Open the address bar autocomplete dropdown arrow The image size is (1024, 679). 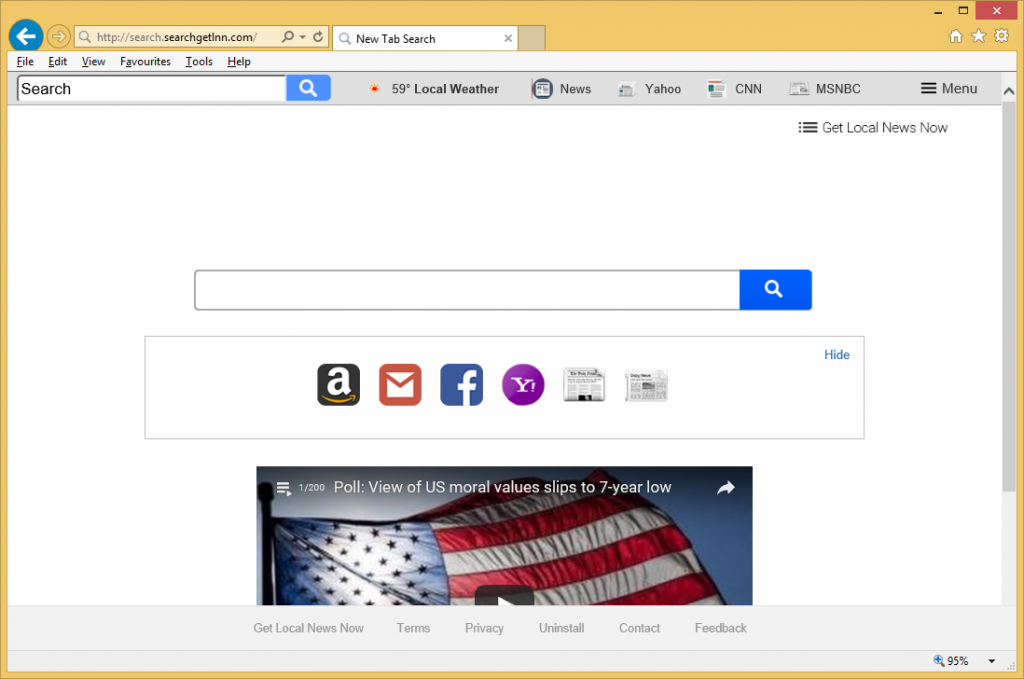coord(302,37)
